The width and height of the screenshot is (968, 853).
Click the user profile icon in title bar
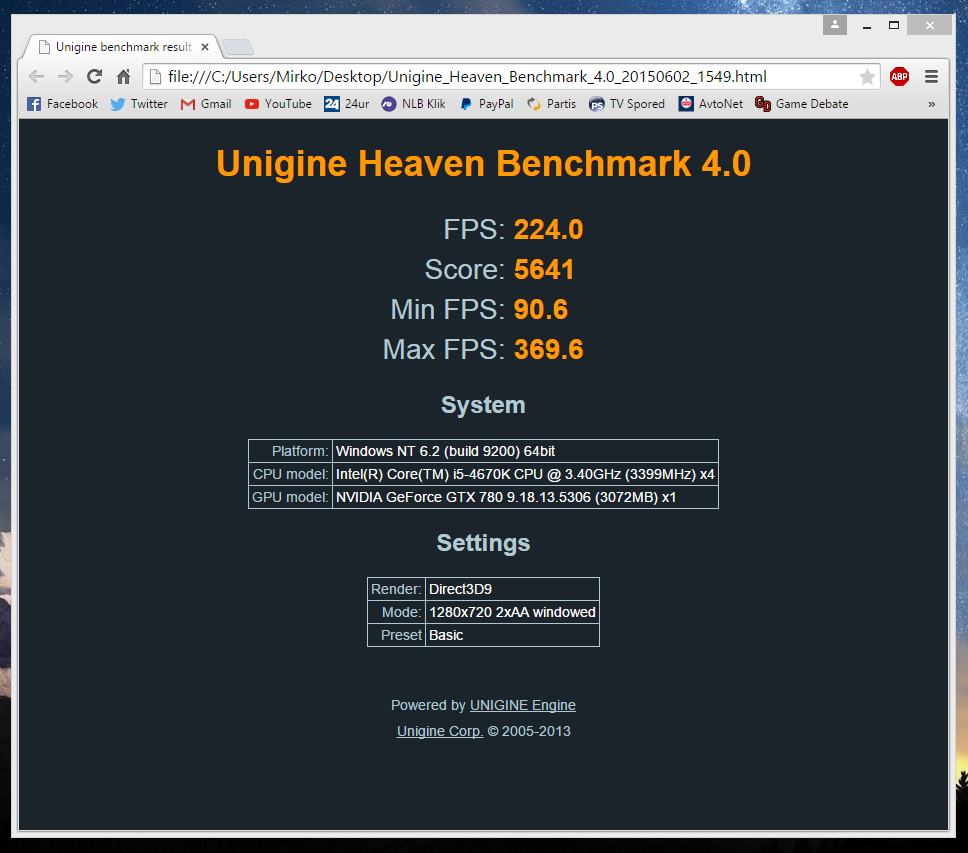[835, 25]
